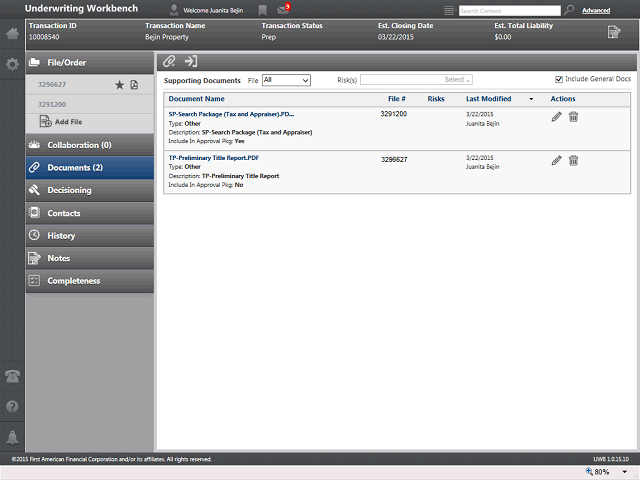Click the import arrow toolbar icon
Screen dimensions: 640x480
[x=191, y=61]
